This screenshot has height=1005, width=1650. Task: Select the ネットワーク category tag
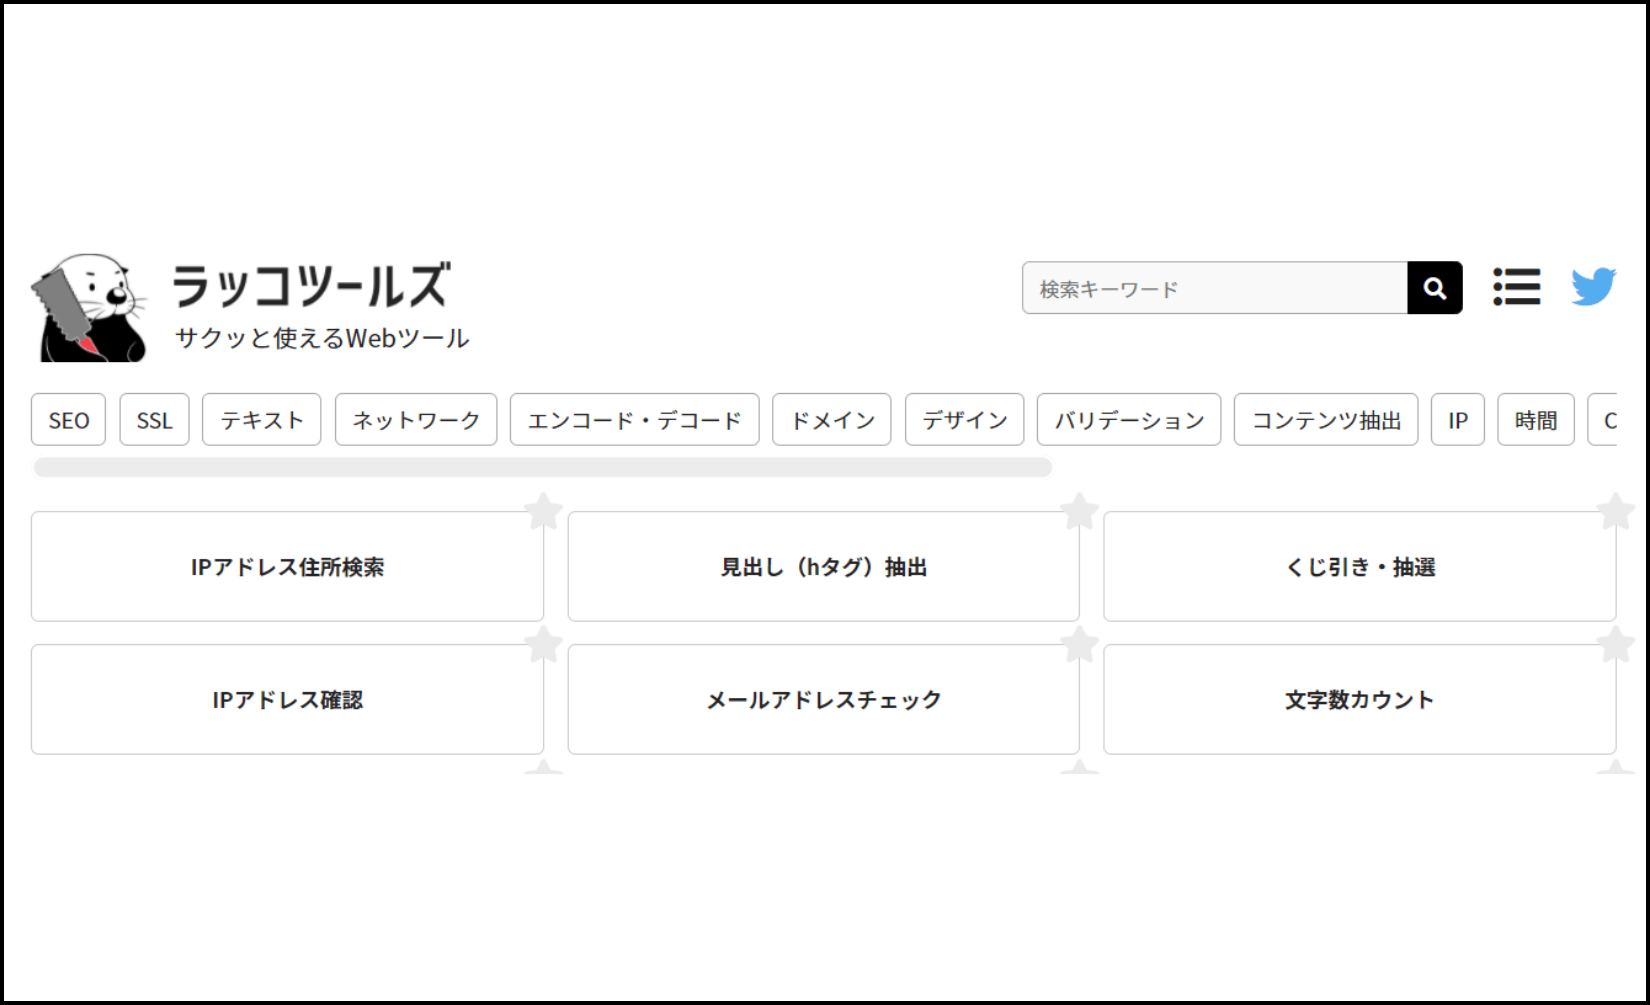click(416, 420)
